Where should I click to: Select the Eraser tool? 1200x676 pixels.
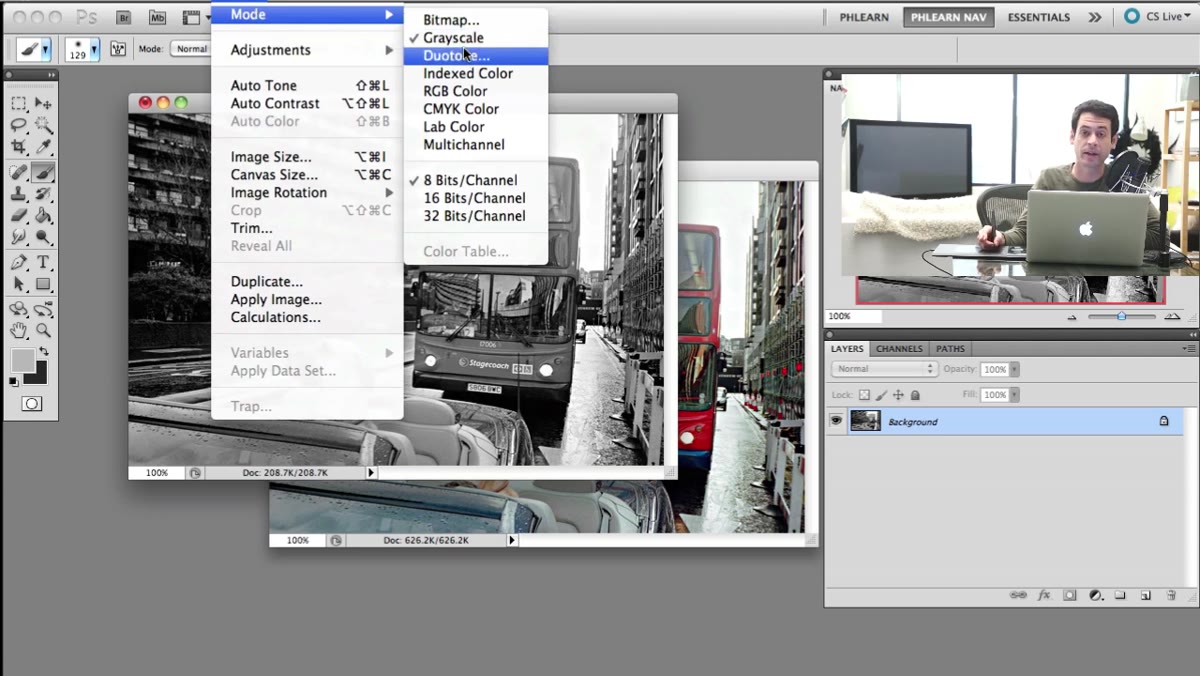coord(18,215)
